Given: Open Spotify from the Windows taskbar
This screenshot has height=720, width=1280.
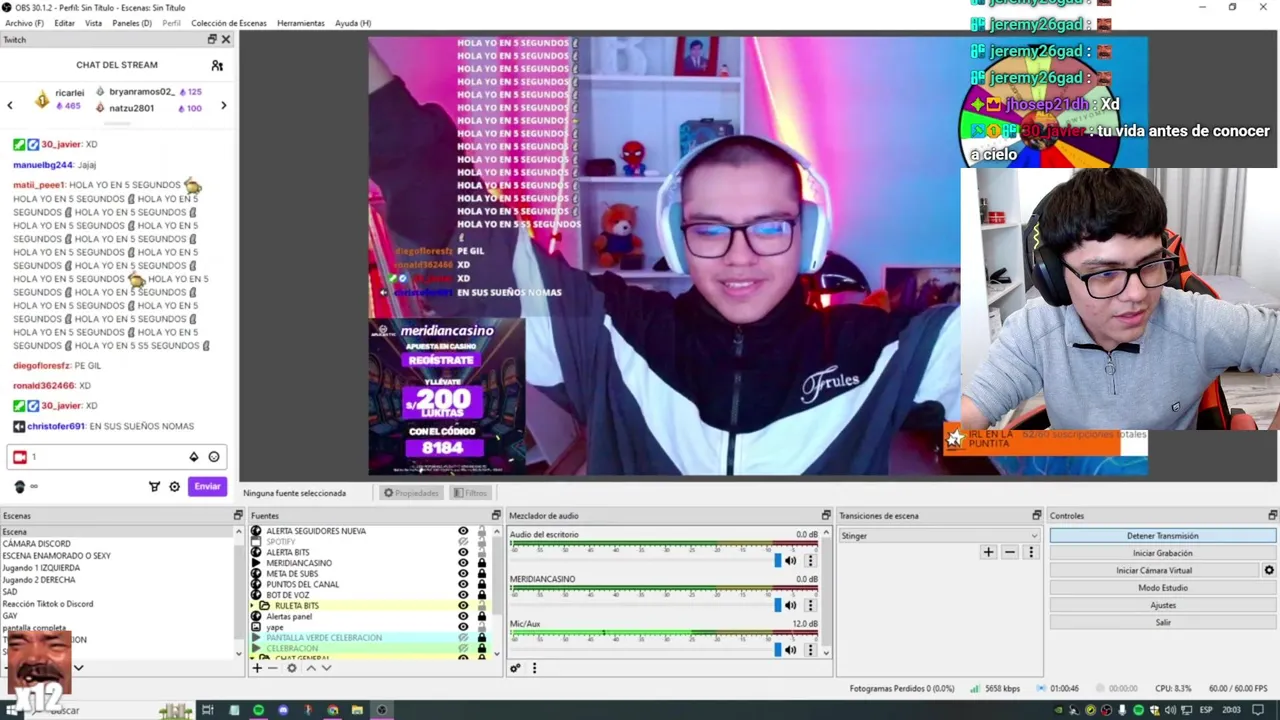Looking at the screenshot, I should tap(259, 710).
